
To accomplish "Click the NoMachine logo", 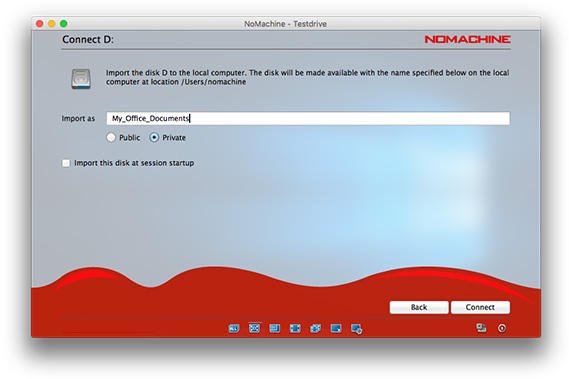I will click(467, 39).
